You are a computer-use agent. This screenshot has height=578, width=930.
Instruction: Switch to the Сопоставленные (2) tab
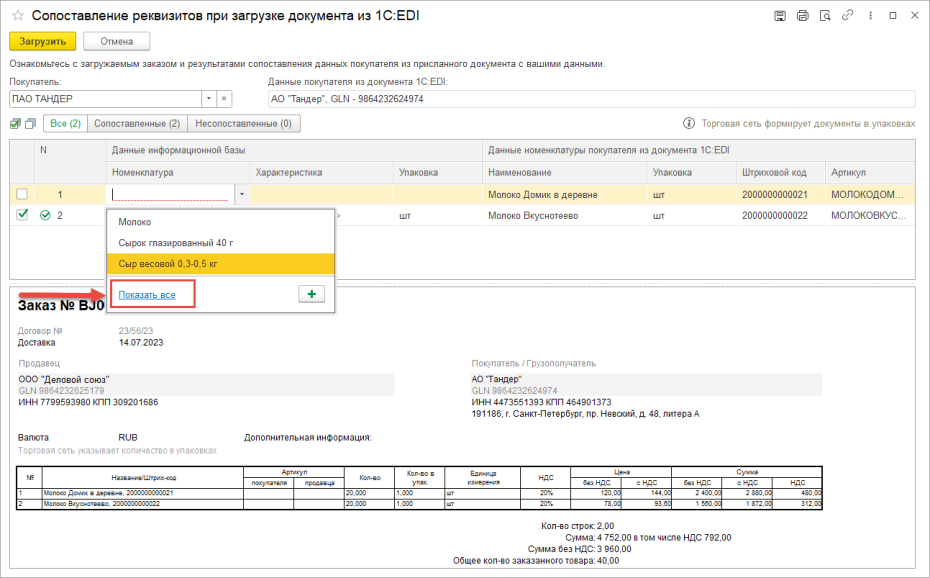137,123
